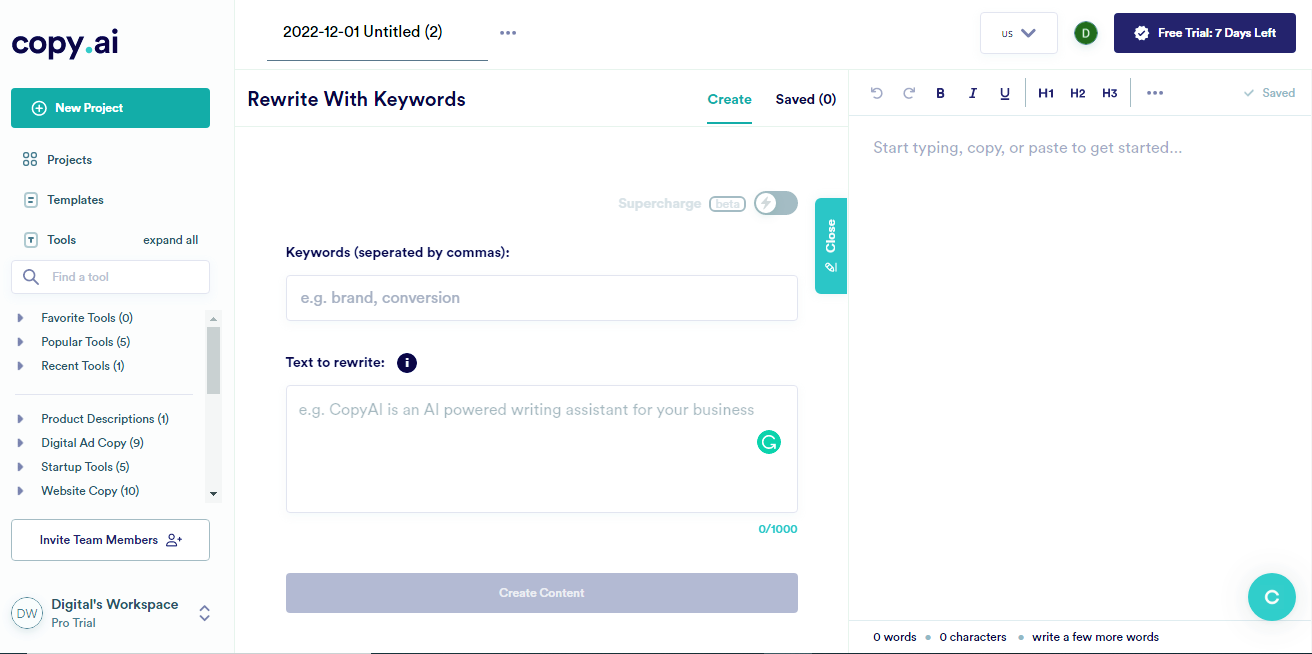This screenshot has height=654, width=1312.
Task: Click the 0 characters status text
Action: [x=973, y=637]
